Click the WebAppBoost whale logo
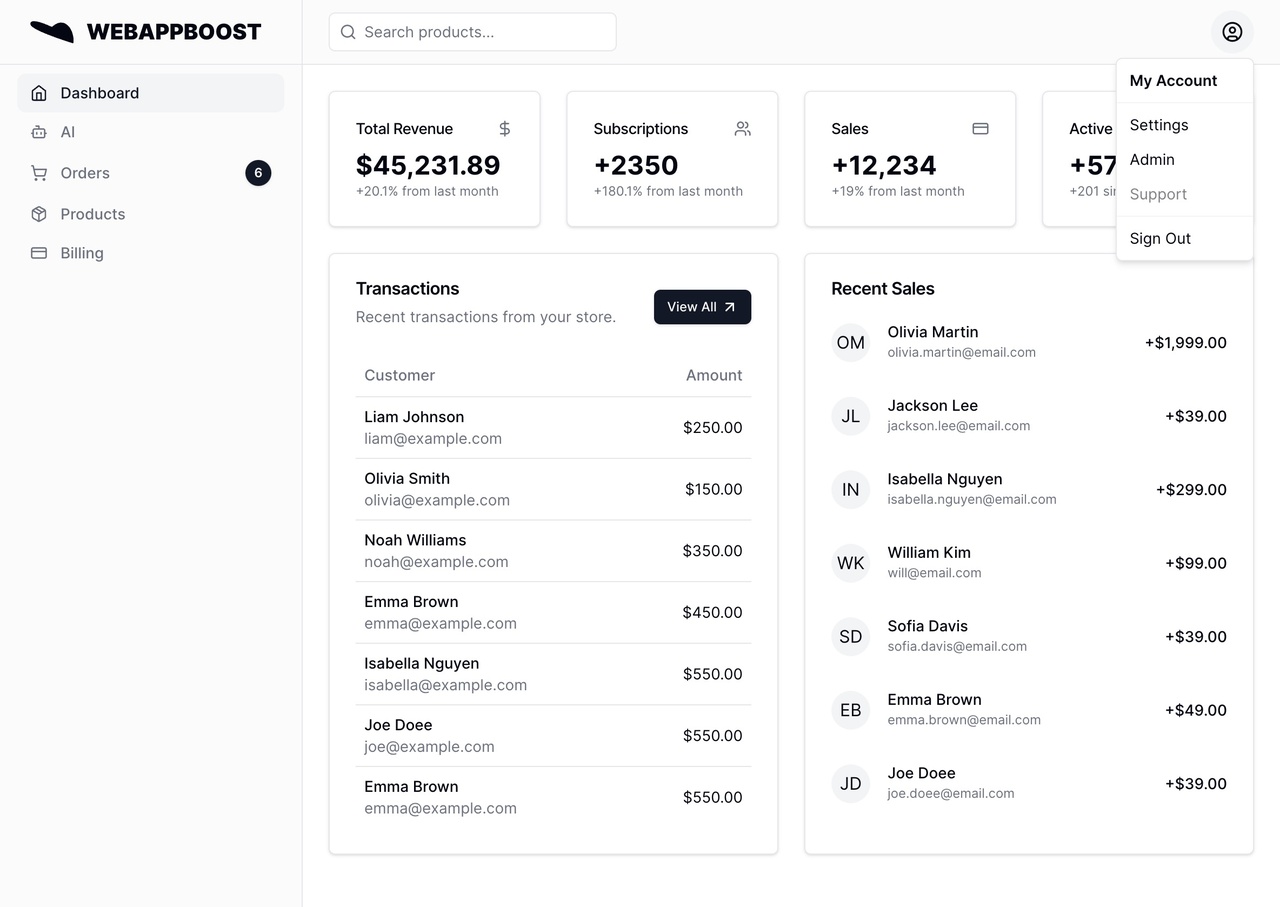The height and width of the screenshot is (907, 1280). 51,31
